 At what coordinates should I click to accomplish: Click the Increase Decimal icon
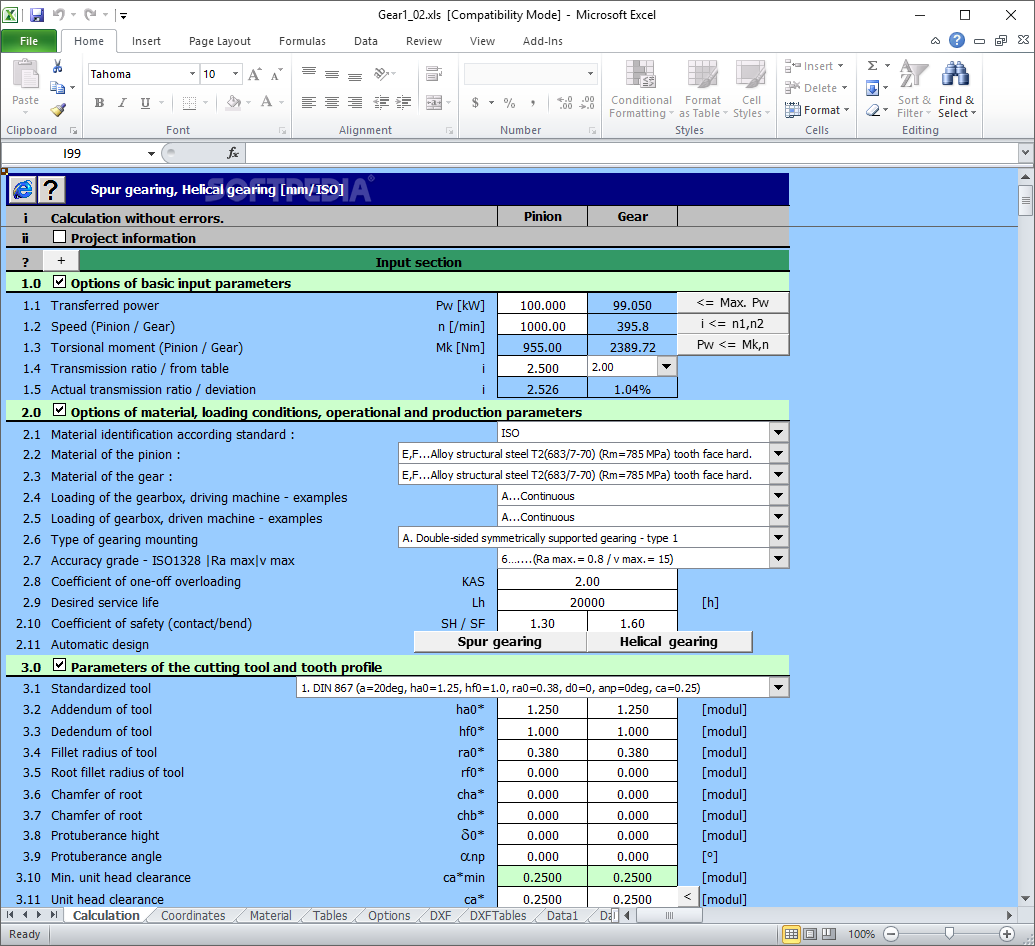click(x=564, y=103)
